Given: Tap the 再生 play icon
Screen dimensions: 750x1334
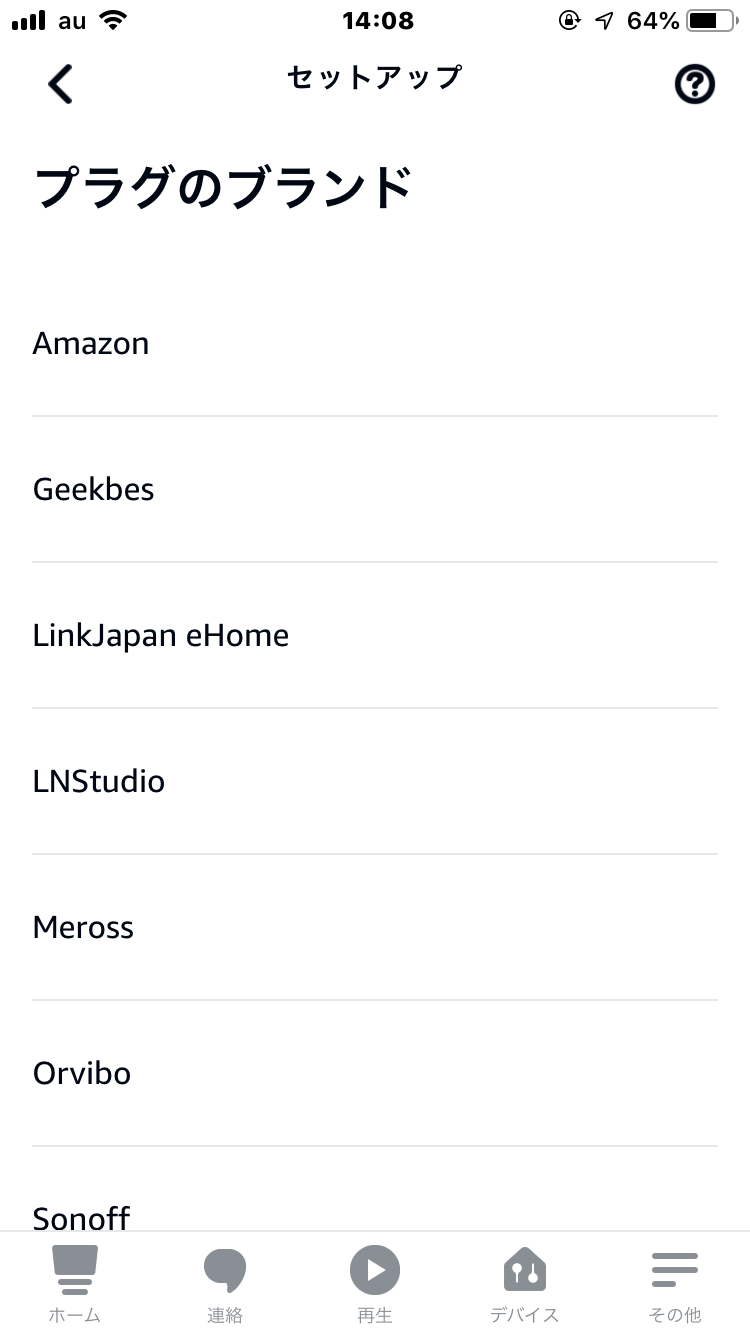Looking at the screenshot, I should click(375, 1270).
